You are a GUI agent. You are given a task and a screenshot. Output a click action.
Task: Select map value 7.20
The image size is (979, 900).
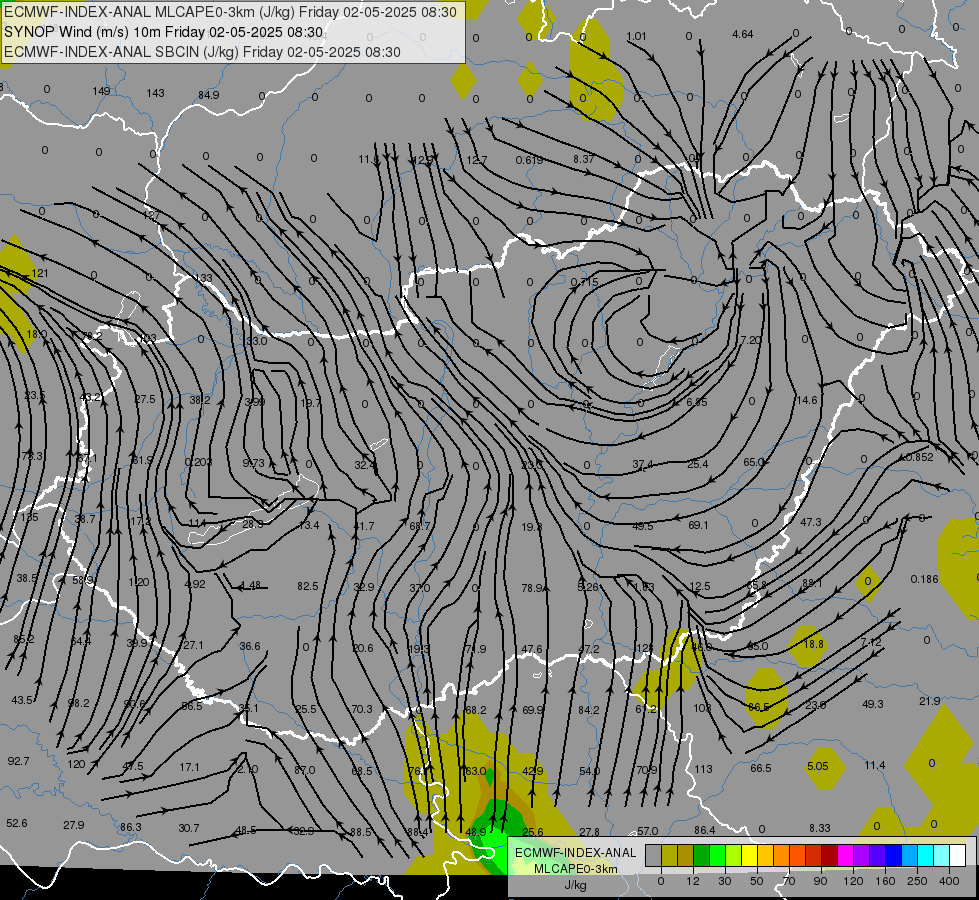tap(750, 340)
